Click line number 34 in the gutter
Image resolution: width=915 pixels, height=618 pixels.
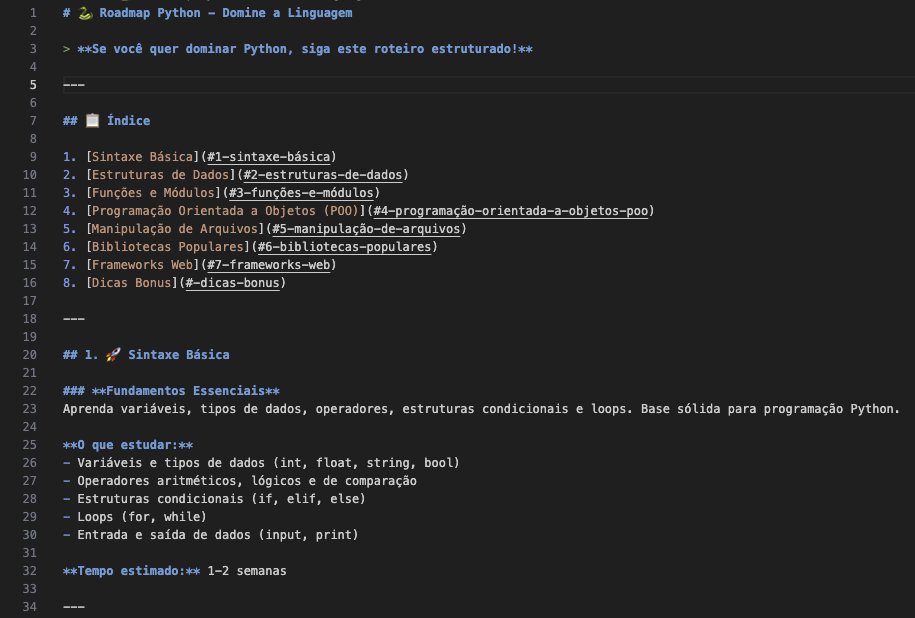tap(30, 607)
